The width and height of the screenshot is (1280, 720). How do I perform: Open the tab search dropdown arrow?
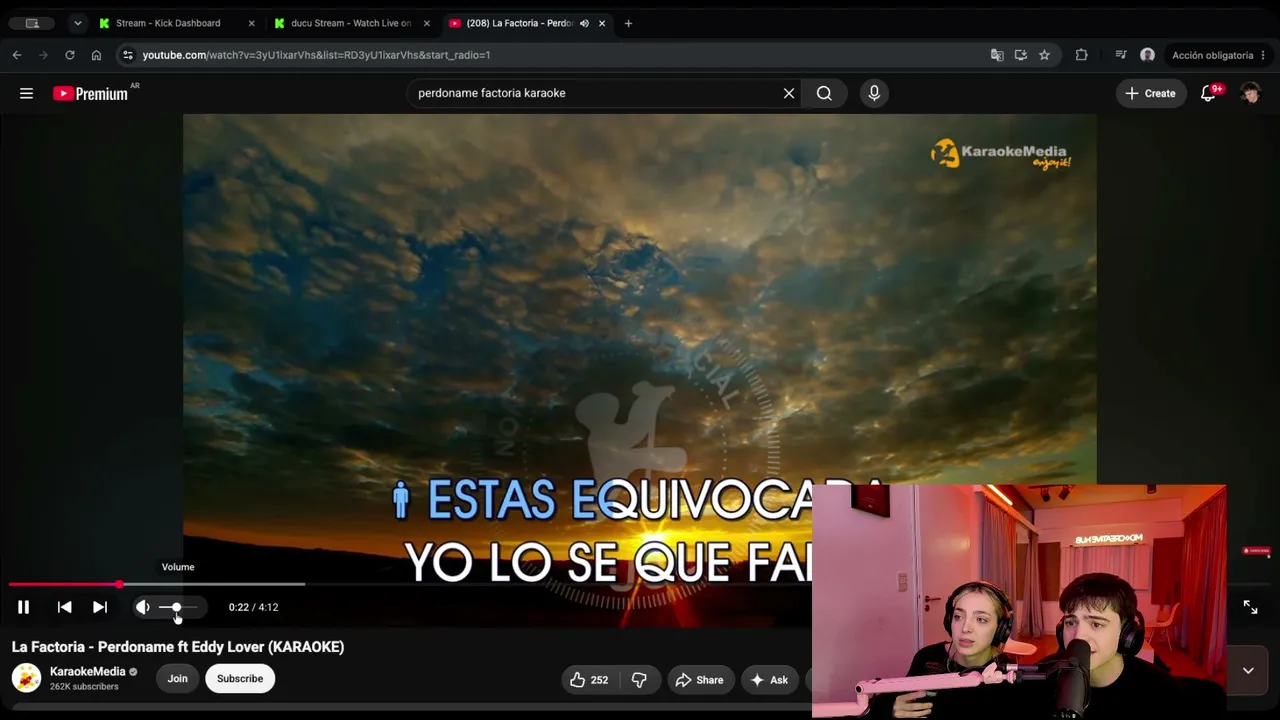click(77, 23)
